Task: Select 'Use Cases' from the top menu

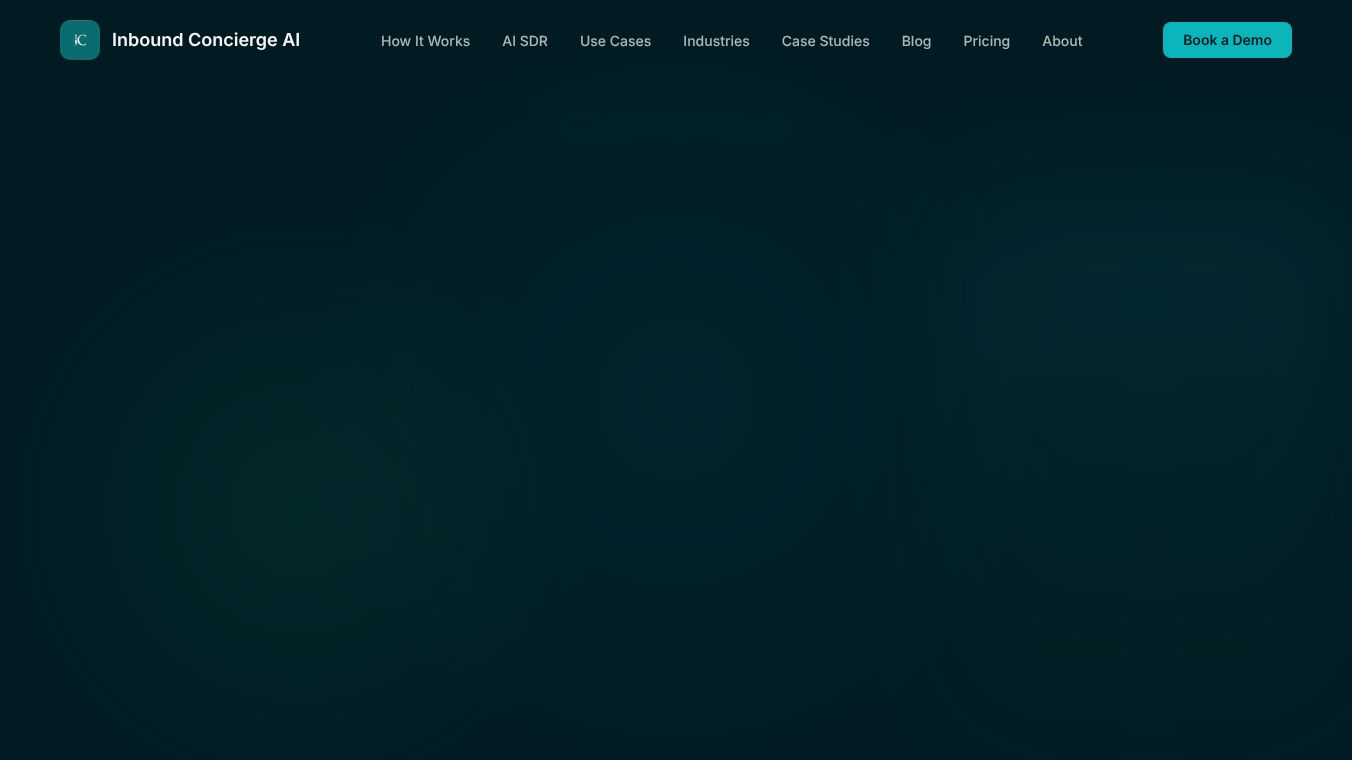Action: 615,41
